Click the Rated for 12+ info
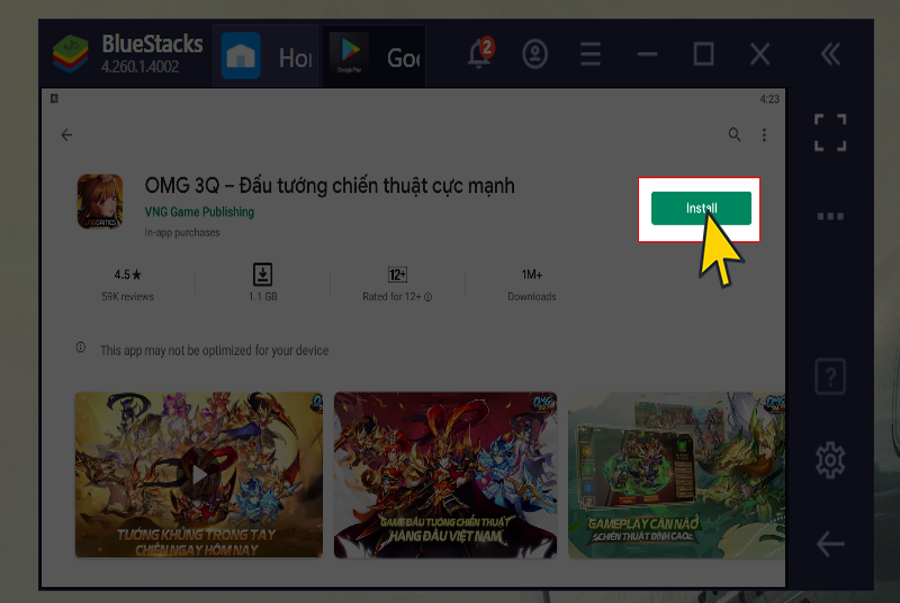The image size is (900, 603). click(x=397, y=285)
